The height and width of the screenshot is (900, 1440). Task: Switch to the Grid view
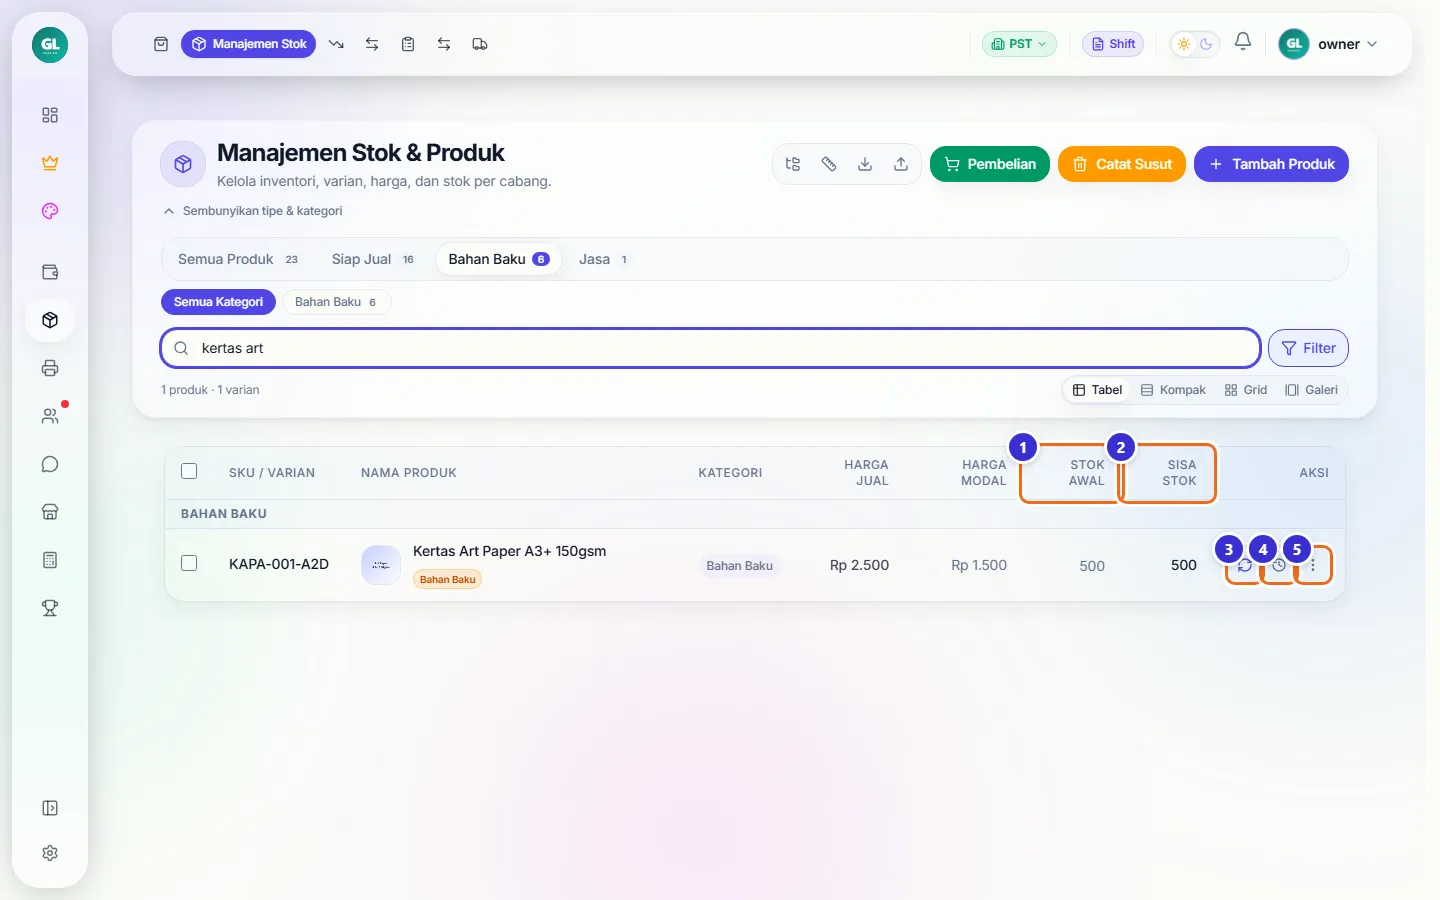(1246, 390)
